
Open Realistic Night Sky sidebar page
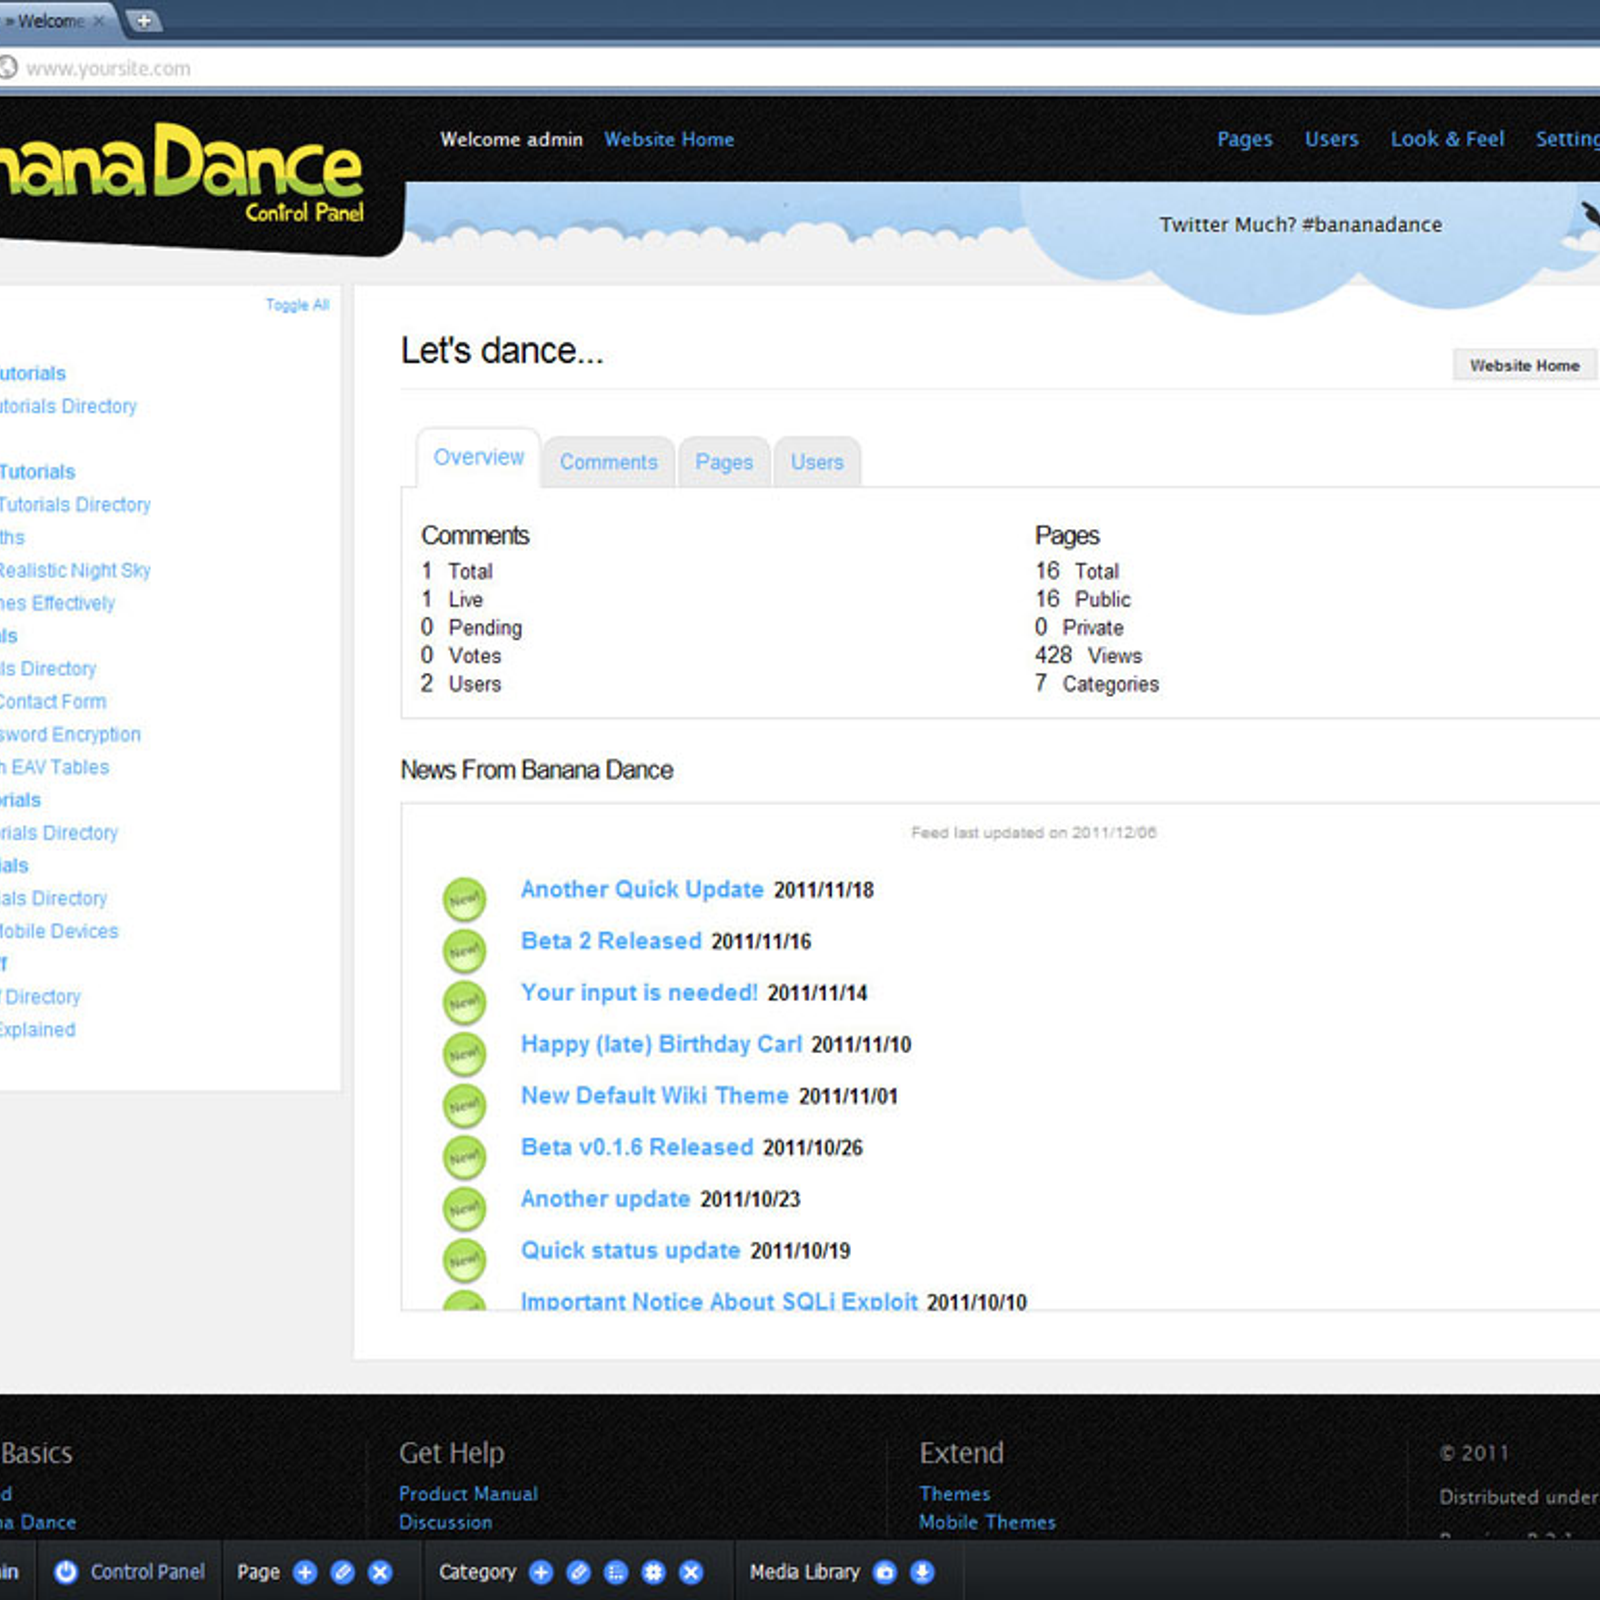(75, 570)
